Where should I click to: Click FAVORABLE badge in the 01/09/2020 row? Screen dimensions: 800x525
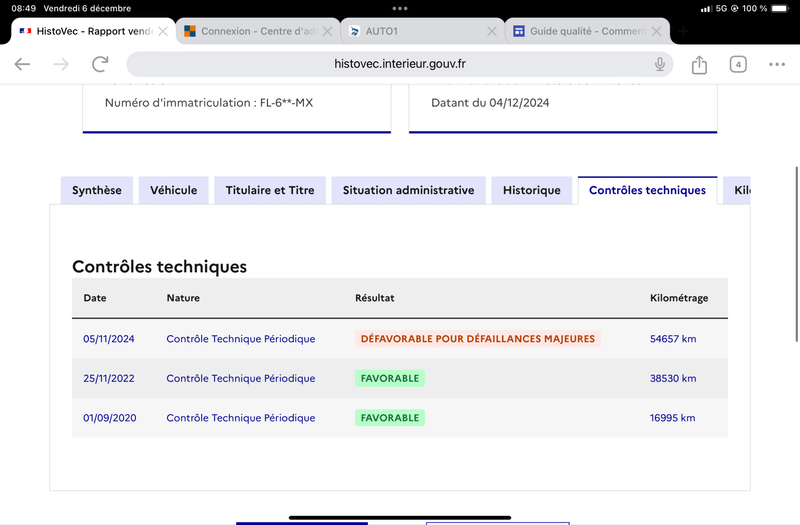tap(390, 418)
